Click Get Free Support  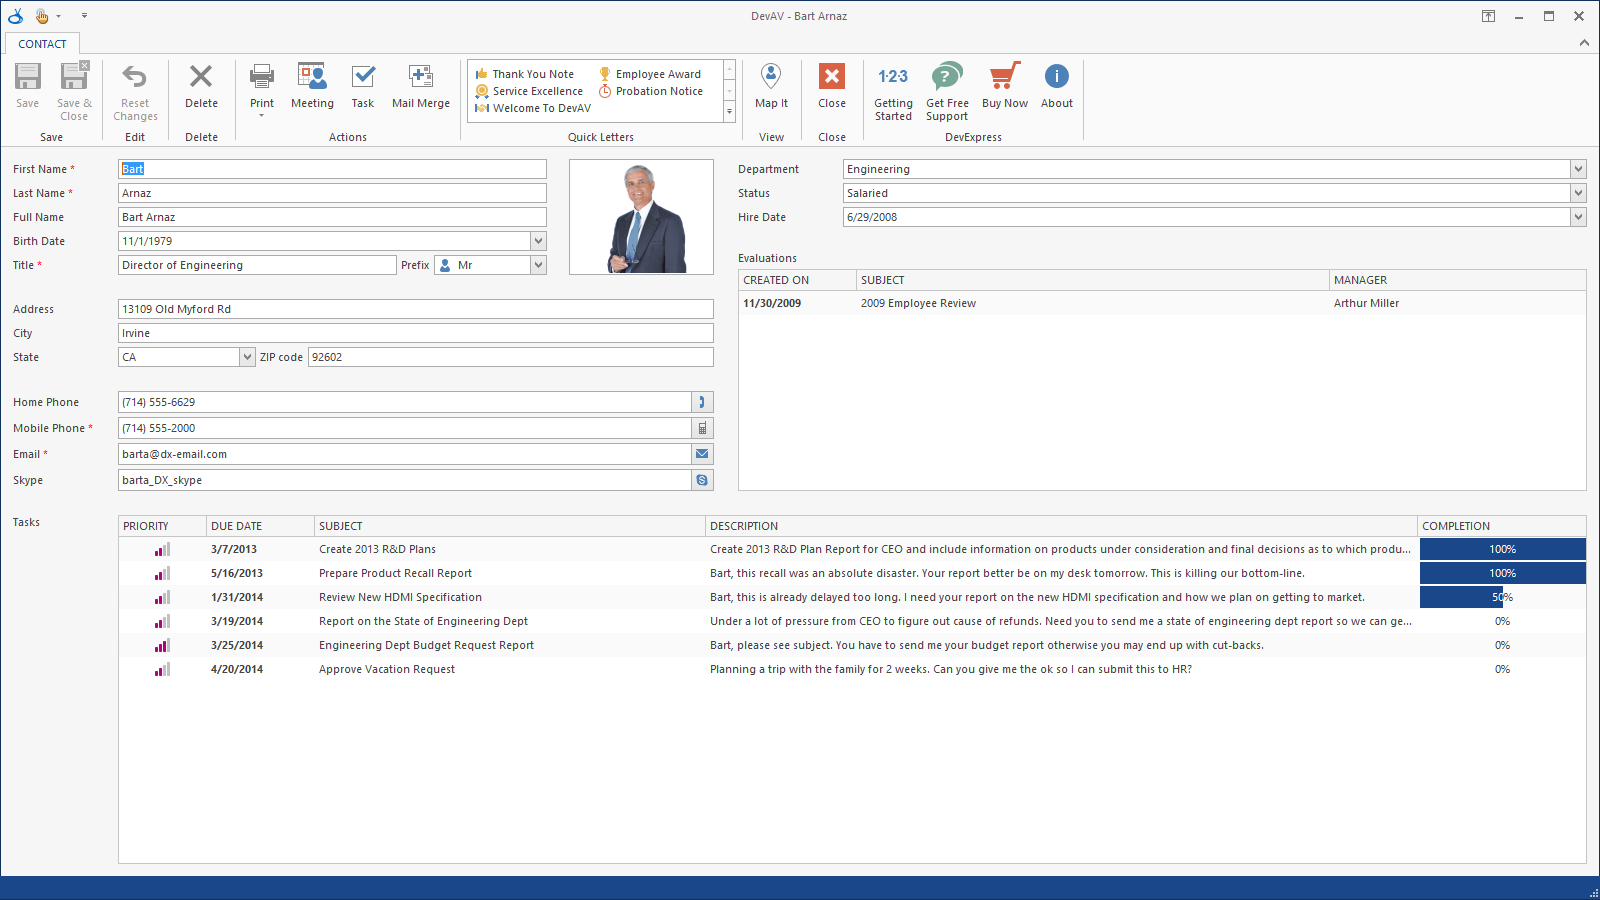[947, 88]
